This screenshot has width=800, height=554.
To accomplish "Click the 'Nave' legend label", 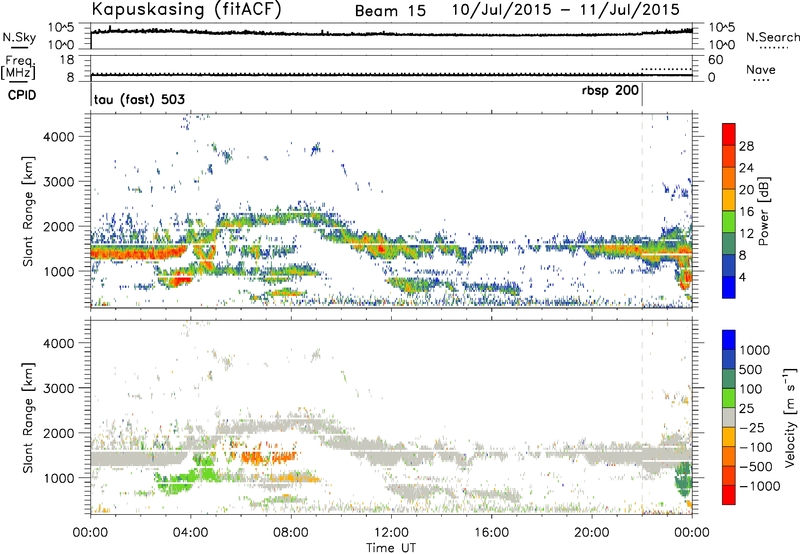I will (760, 69).
